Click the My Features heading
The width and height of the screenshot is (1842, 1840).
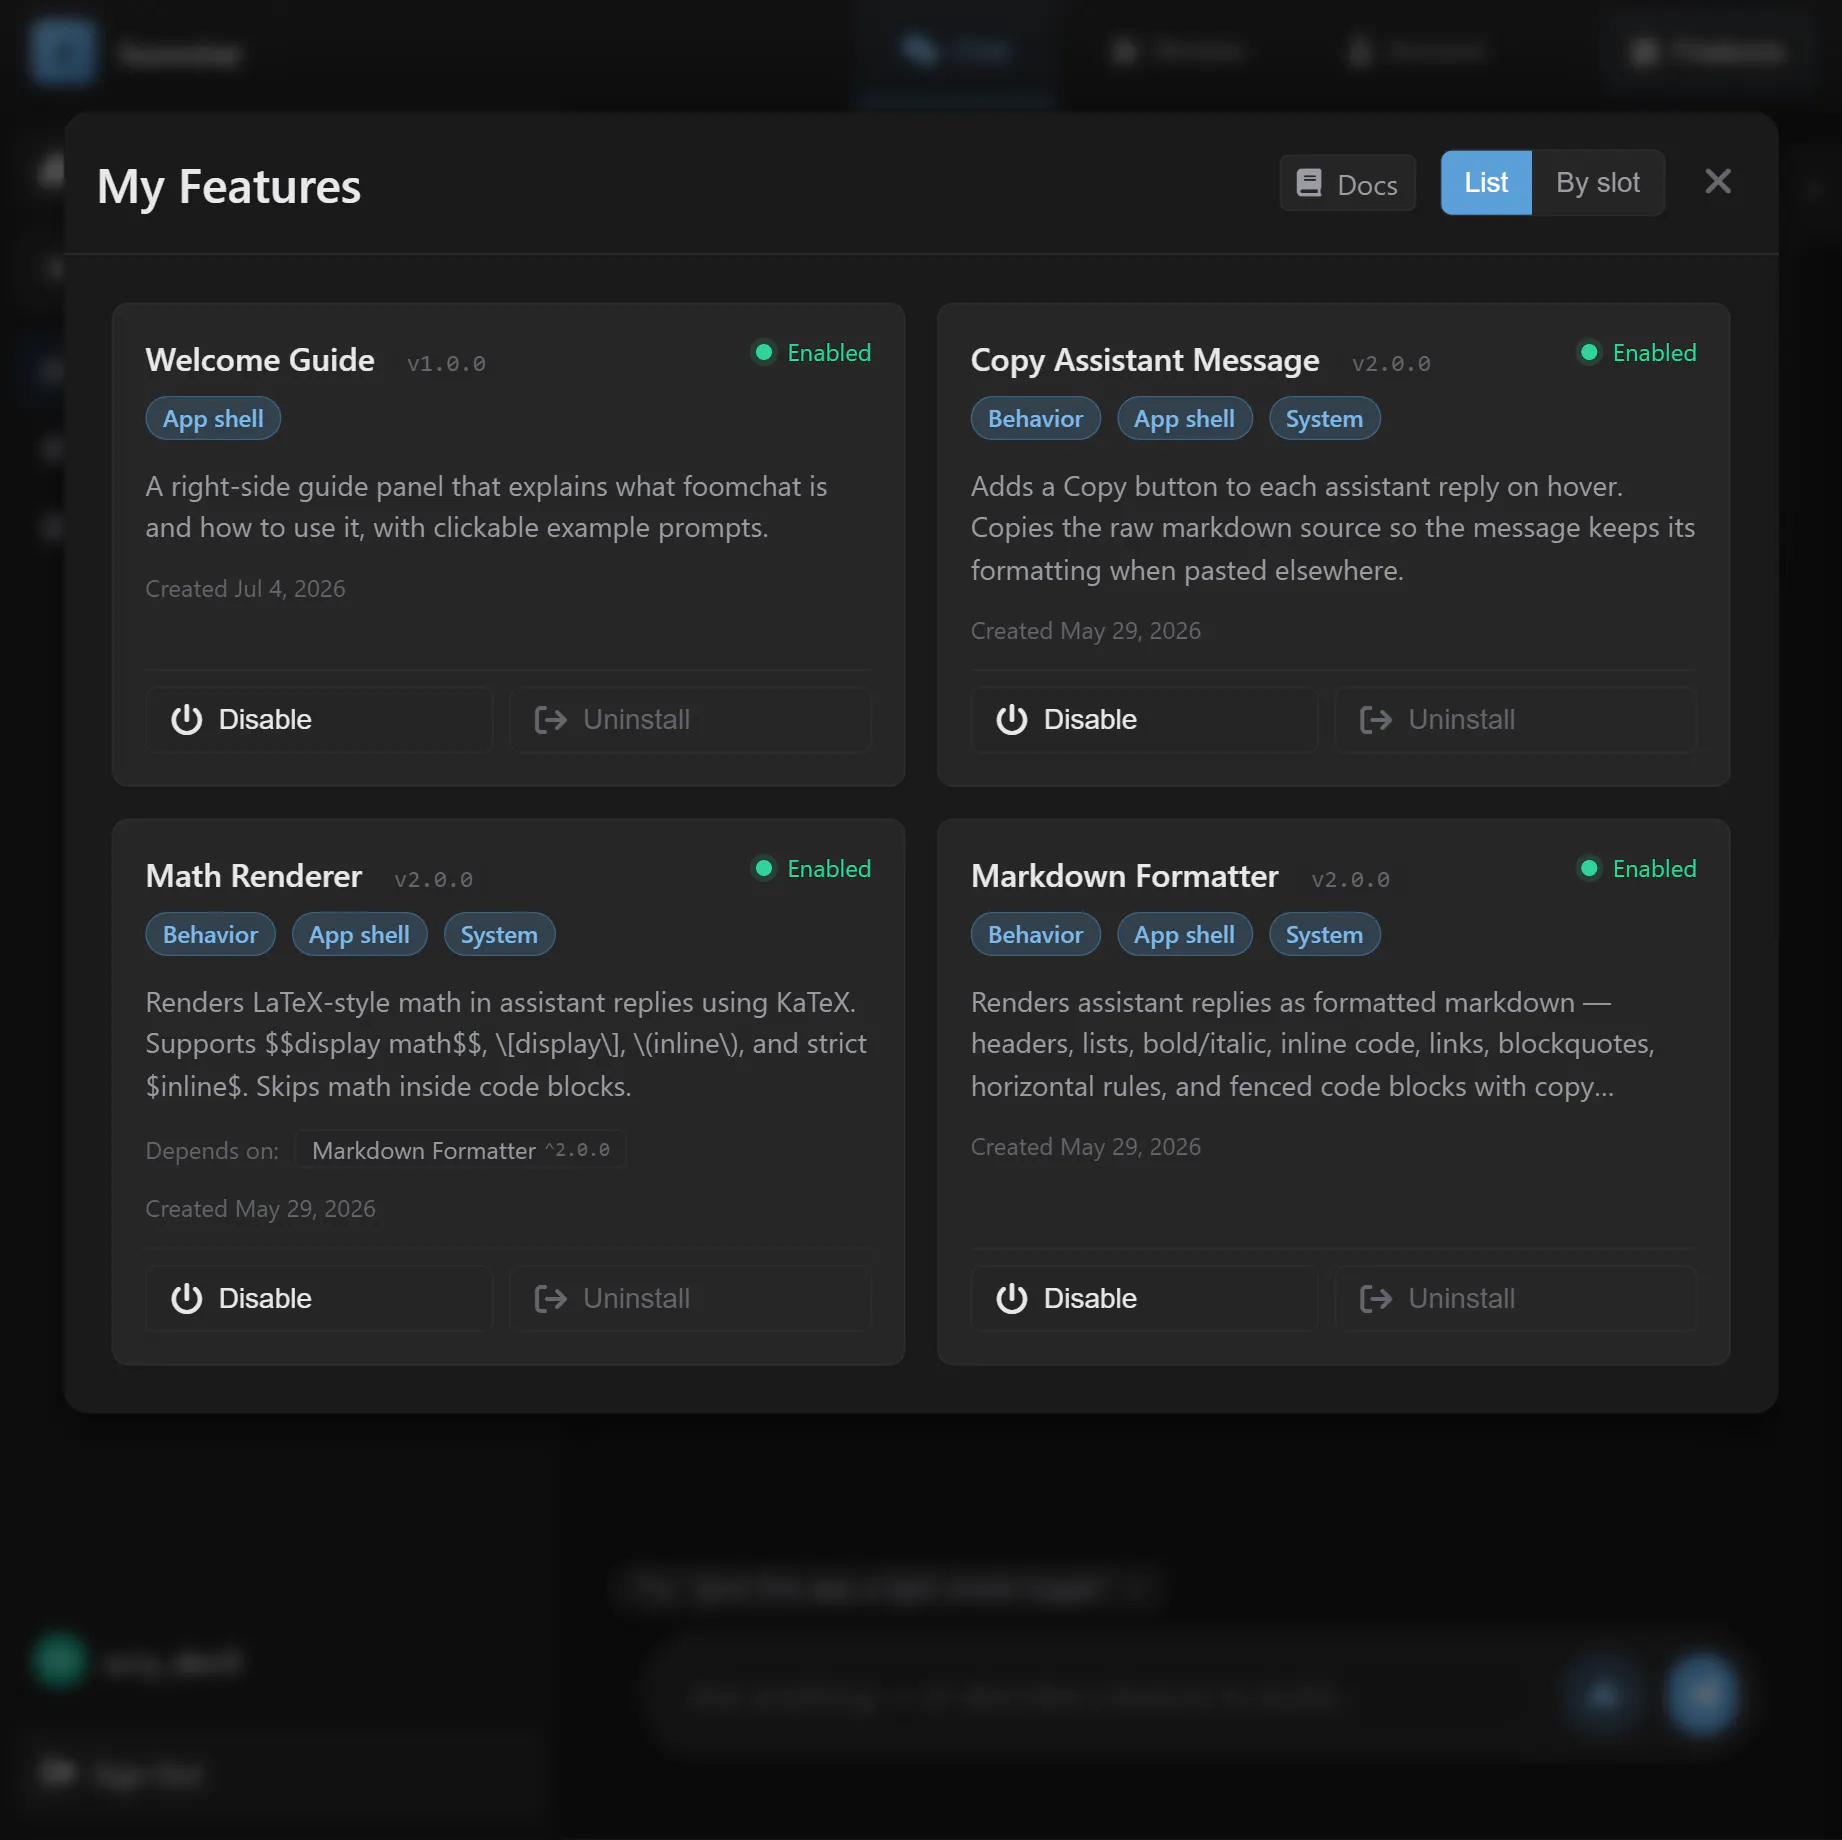coord(229,186)
